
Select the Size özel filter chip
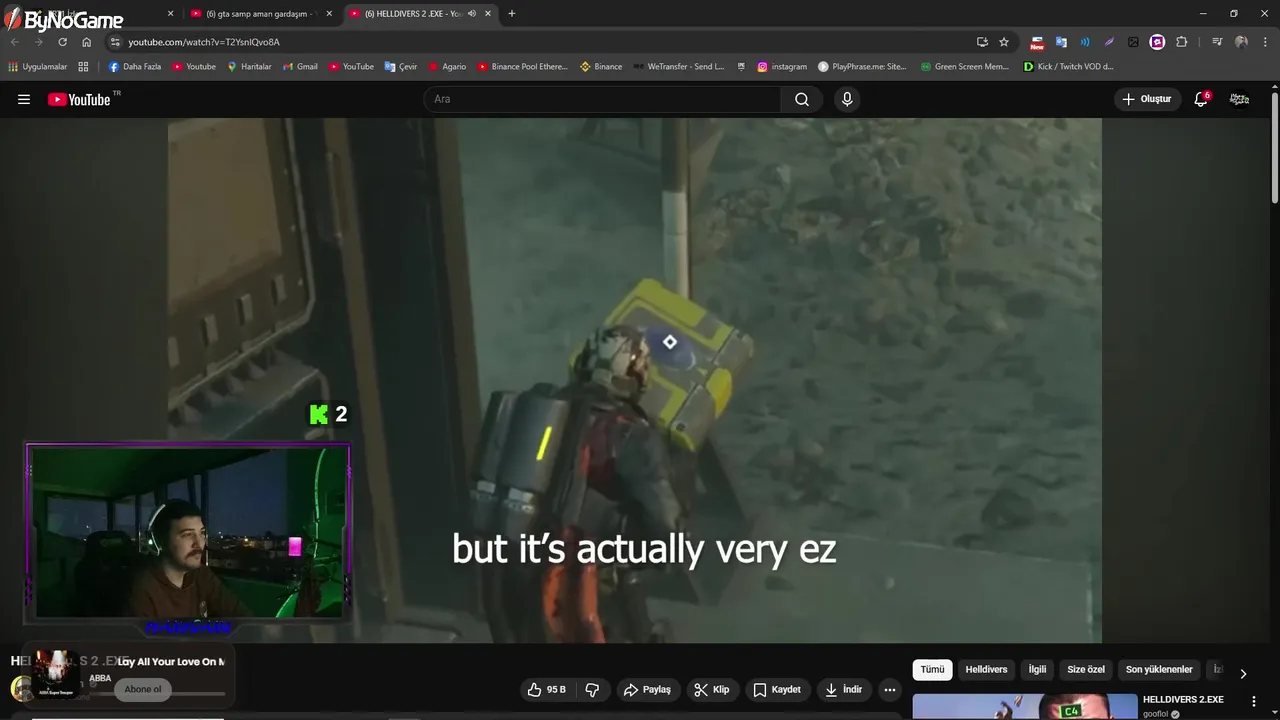click(1086, 670)
